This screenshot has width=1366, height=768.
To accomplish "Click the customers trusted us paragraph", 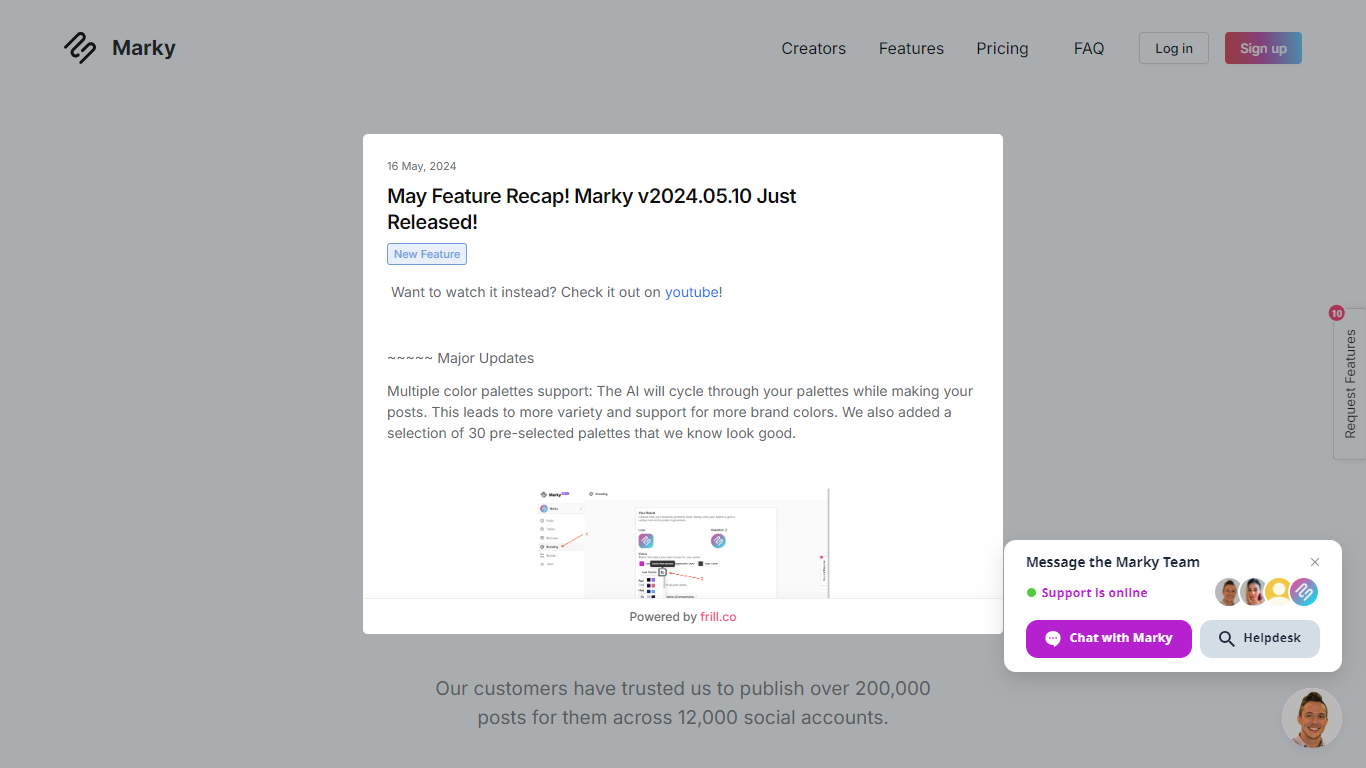I will [x=683, y=703].
